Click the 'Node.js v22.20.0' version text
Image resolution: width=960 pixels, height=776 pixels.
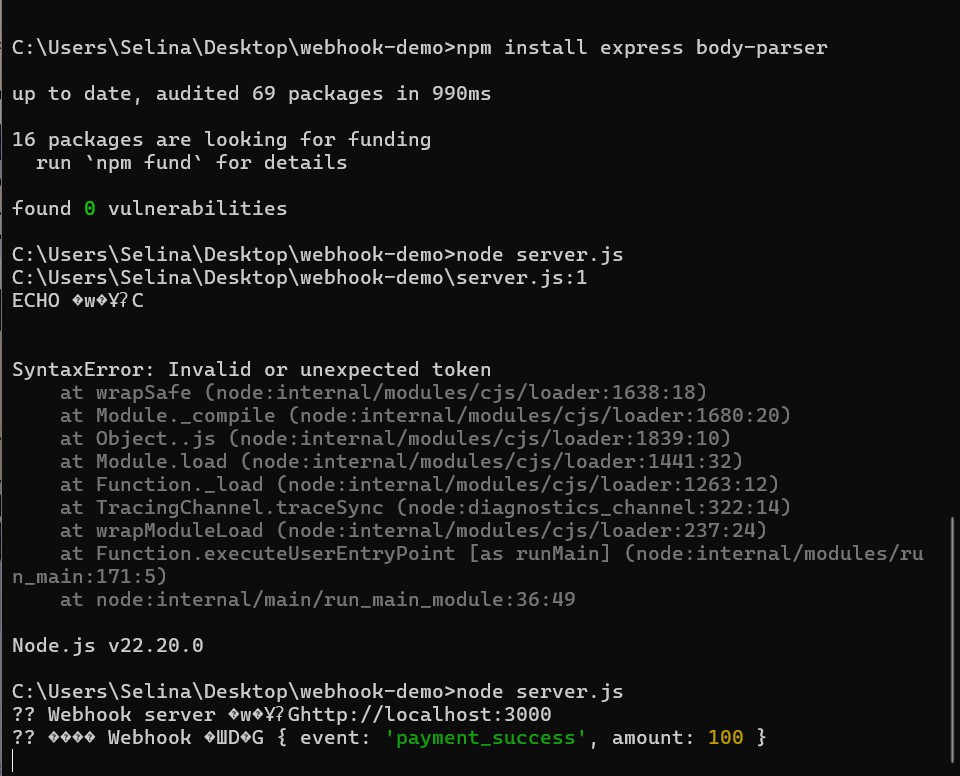pos(108,646)
